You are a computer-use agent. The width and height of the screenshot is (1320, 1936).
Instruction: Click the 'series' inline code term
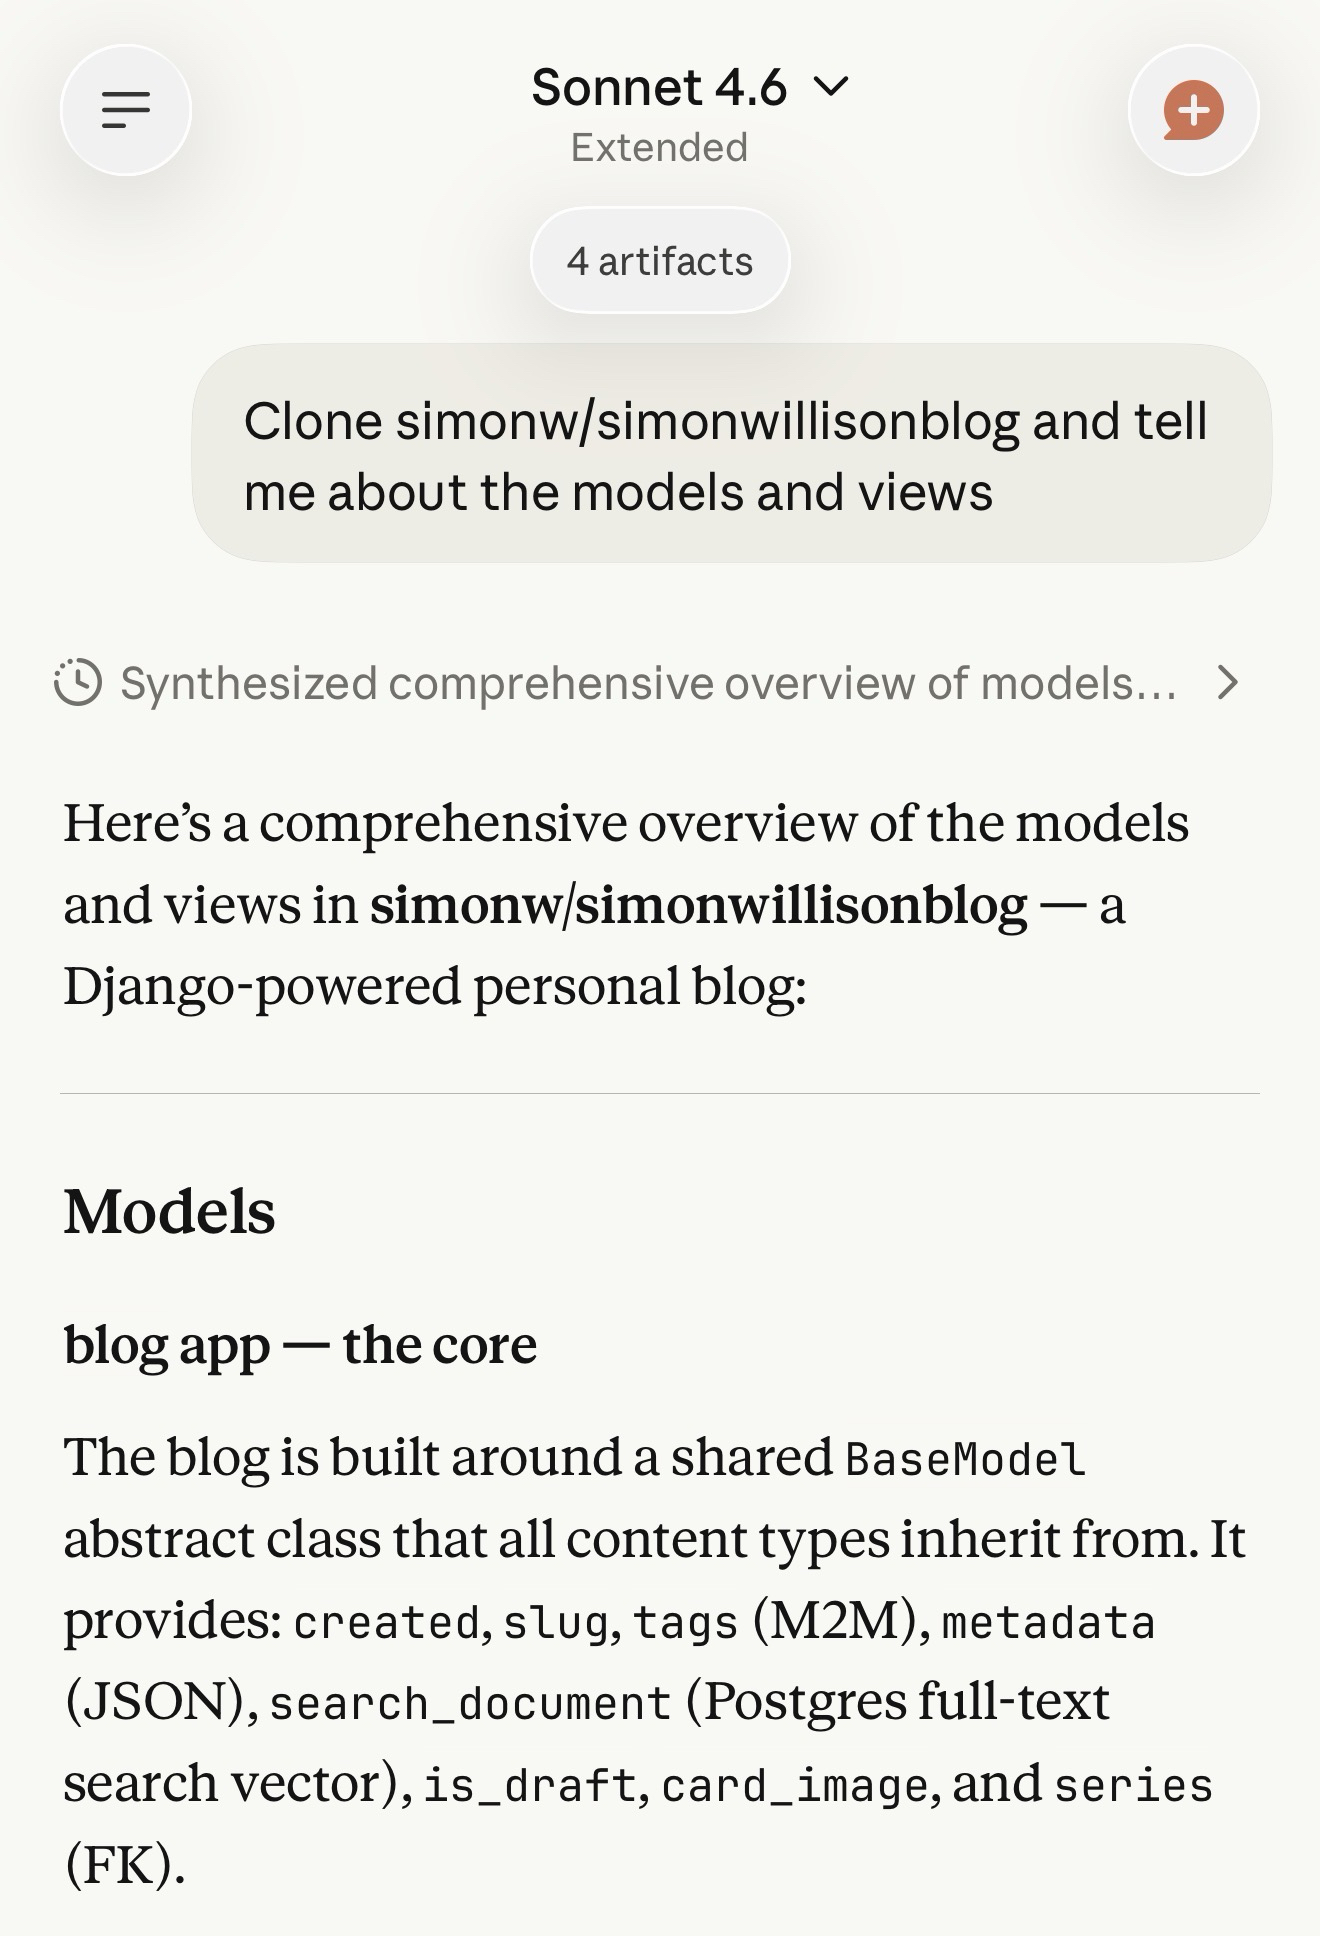coord(1133,1786)
